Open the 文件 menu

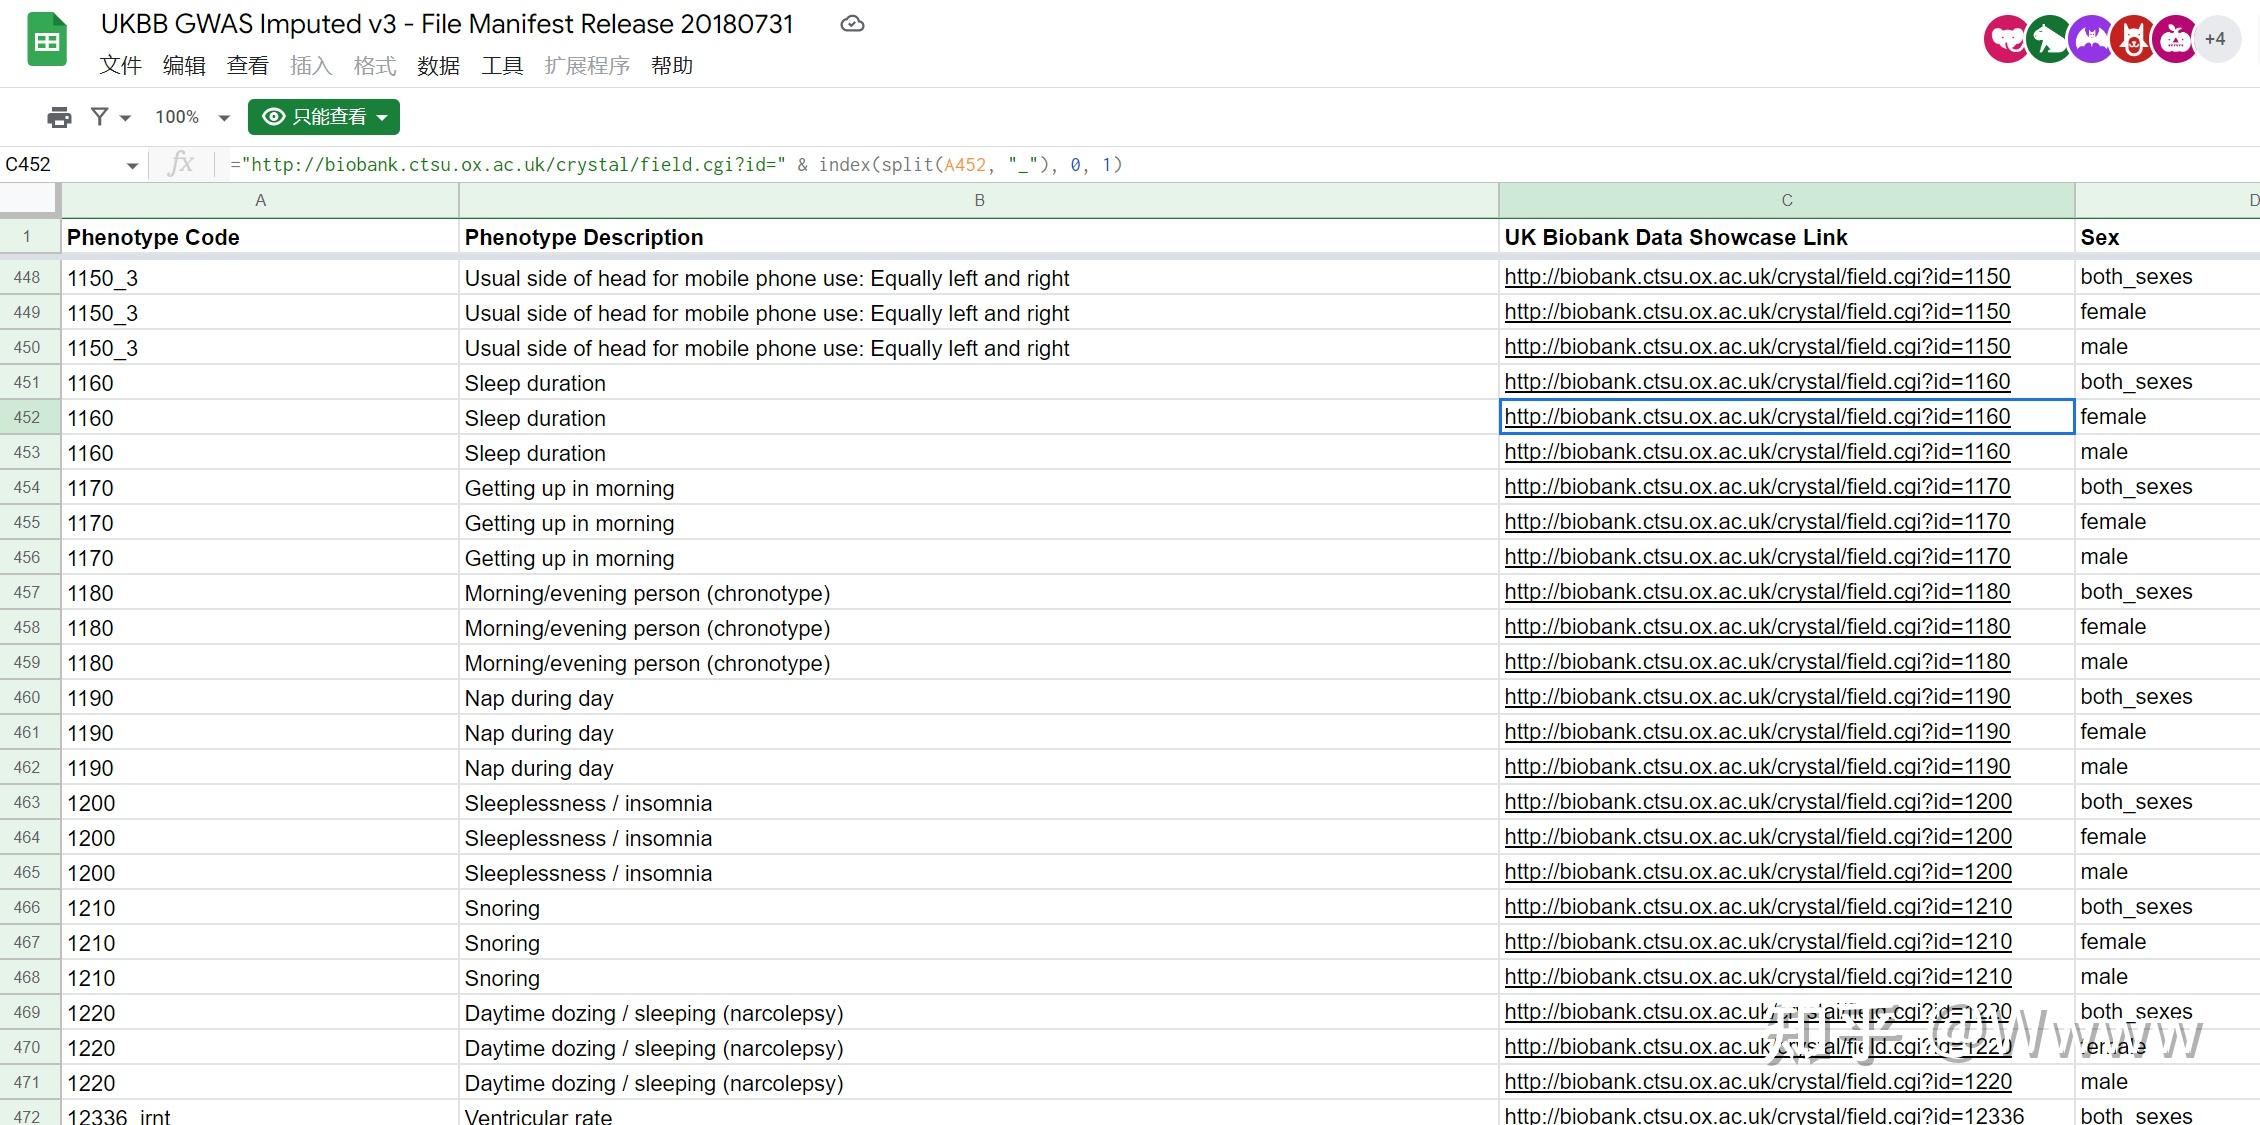tap(120, 66)
